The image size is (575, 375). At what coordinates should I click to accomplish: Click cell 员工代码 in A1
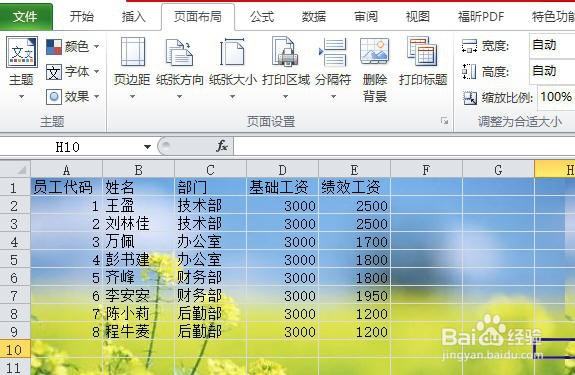[x=66, y=187]
